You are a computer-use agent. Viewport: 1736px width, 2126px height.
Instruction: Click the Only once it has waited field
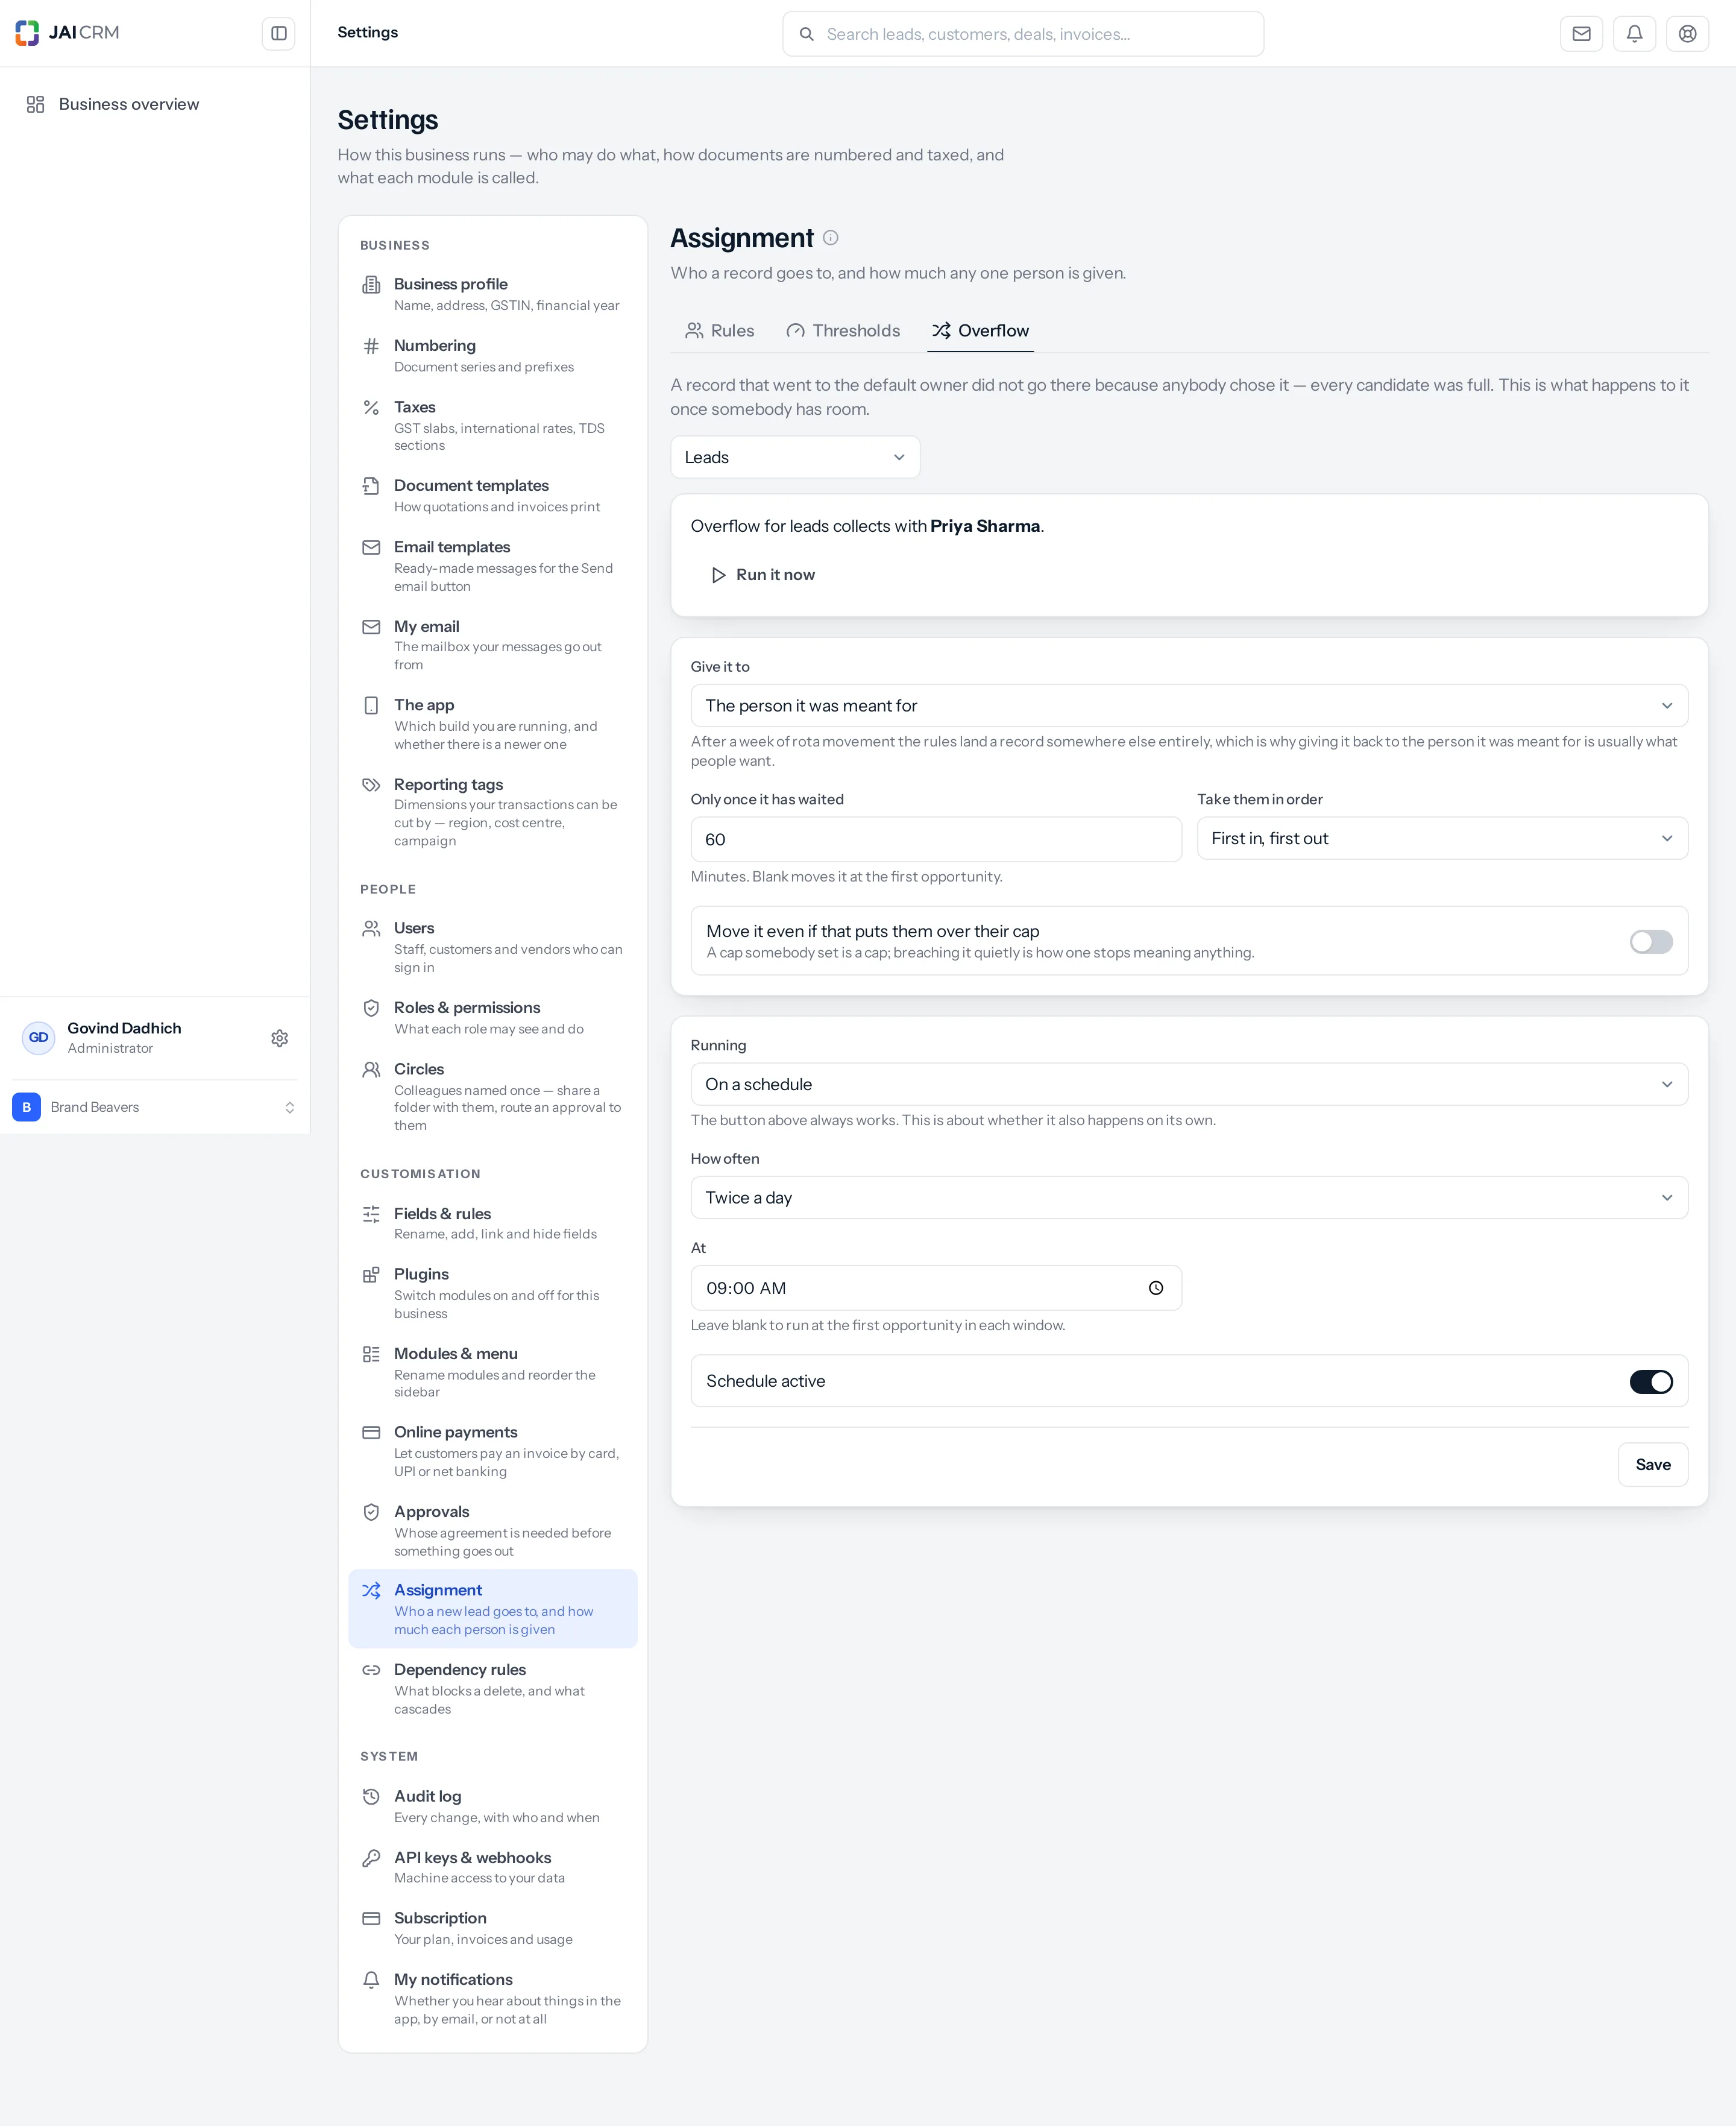(936, 840)
